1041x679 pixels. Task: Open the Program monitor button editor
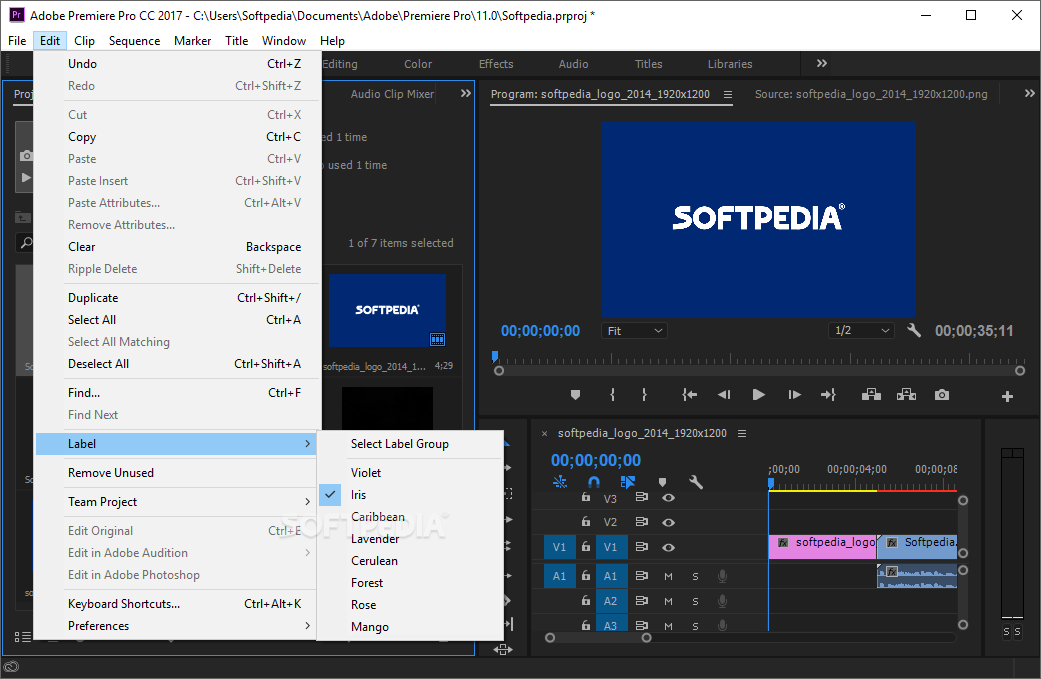coord(1007,396)
